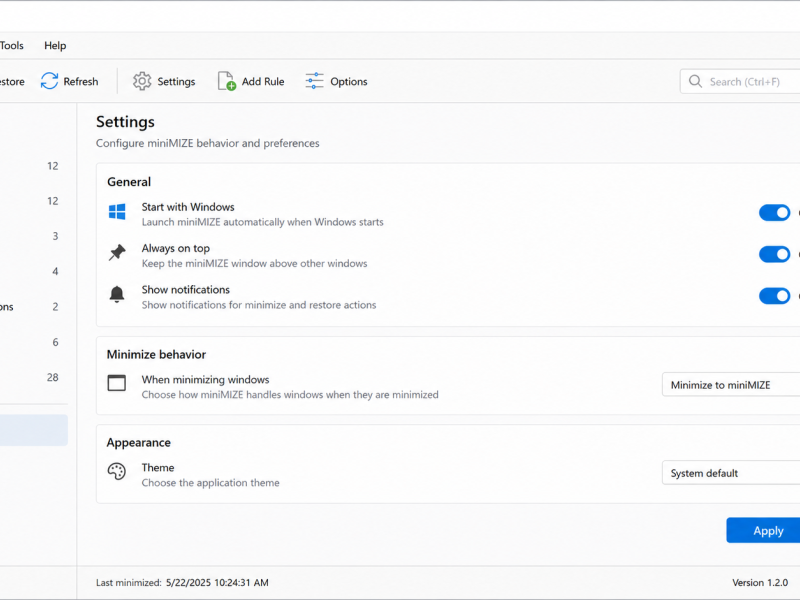Screen dimensions: 800x600
Task: Open the Minimize to miniMIZE dropdown
Action: (x=731, y=385)
